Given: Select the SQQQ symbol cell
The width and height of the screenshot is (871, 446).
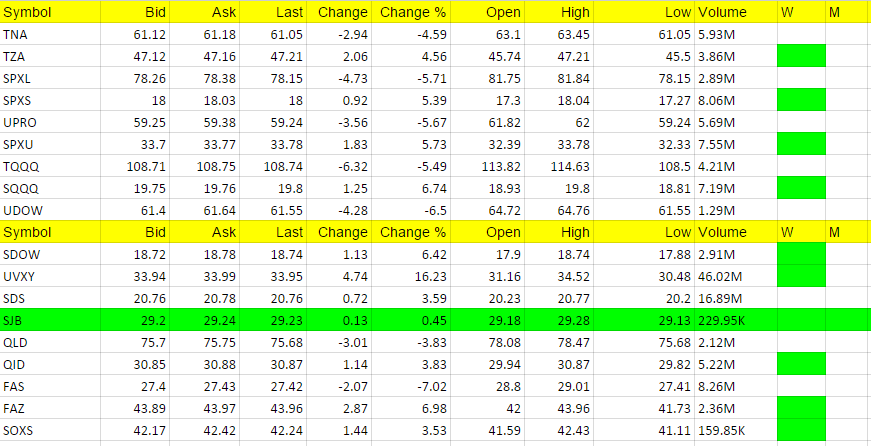Looking at the screenshot, I should 50,188.
